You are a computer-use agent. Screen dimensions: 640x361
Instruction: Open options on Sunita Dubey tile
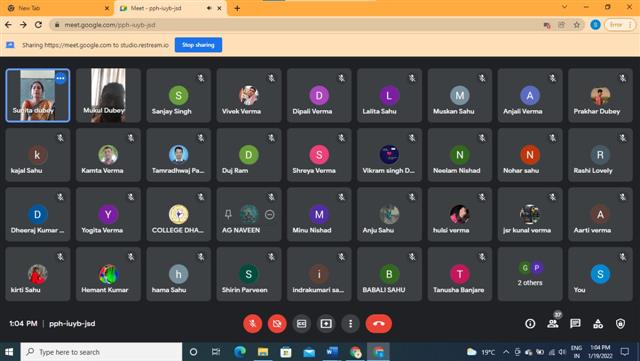(60, 78)
